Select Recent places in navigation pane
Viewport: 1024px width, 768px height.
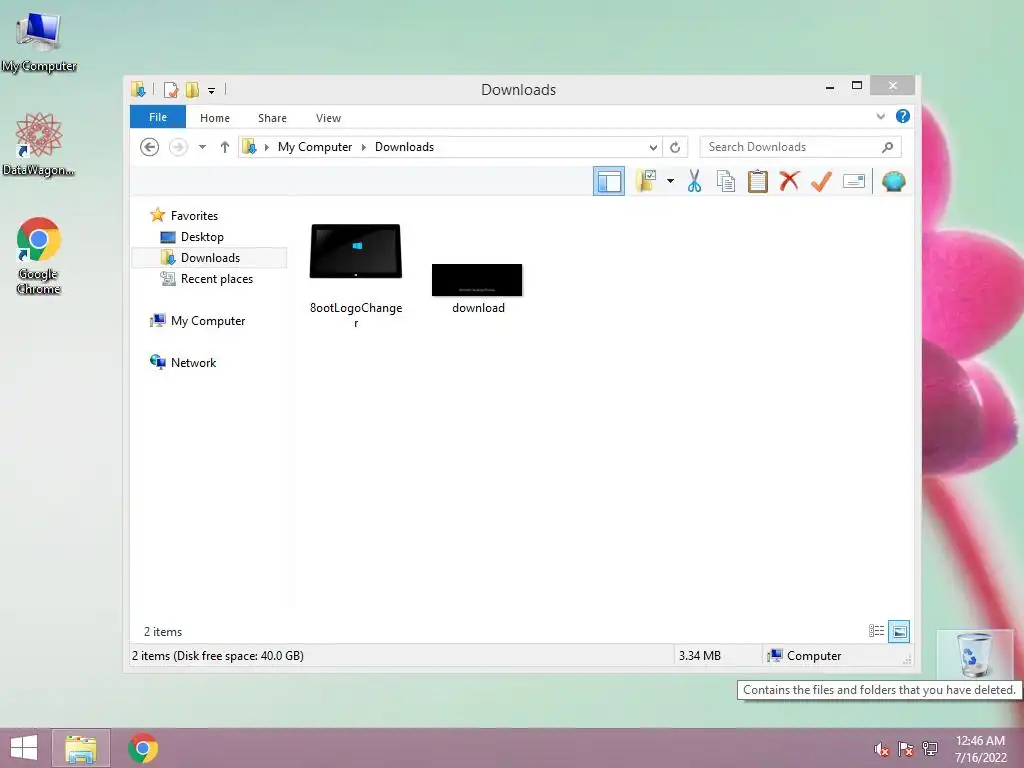[x=216, y=279]
